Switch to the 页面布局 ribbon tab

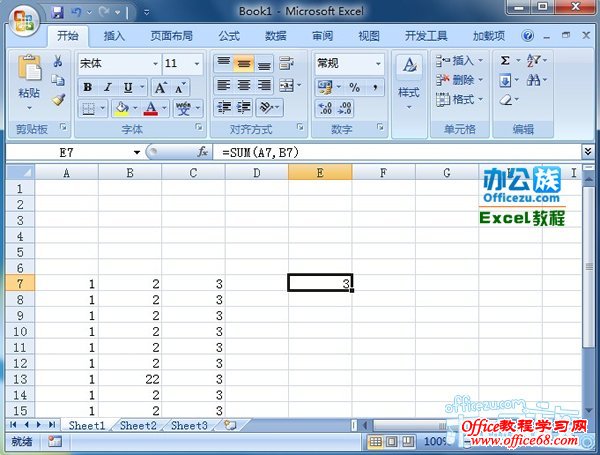[x=171, y=36]
